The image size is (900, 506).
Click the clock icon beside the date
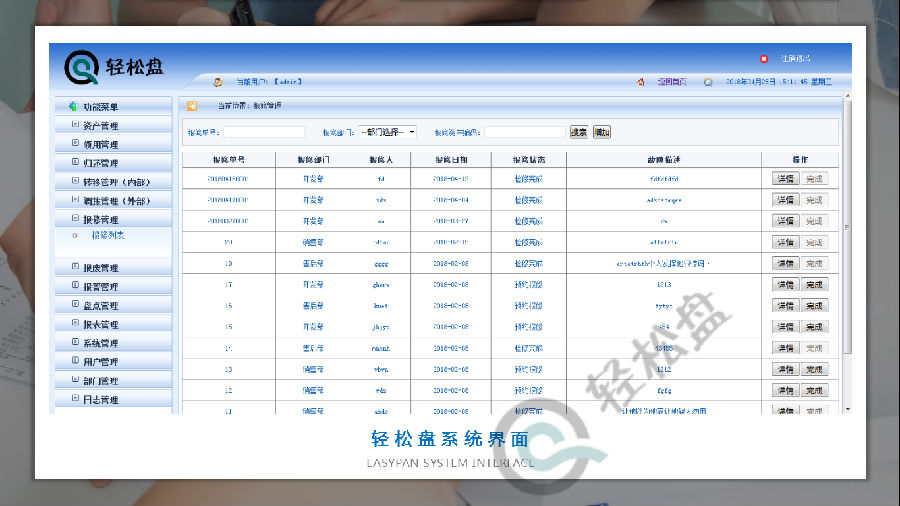coord(708,82)
